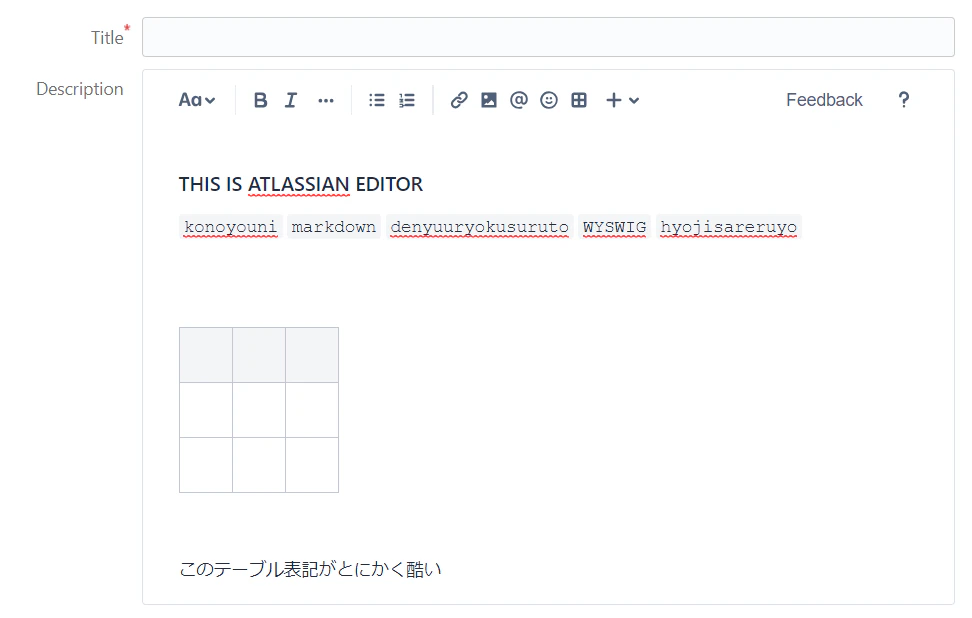The image size is (972, 618).
Task: Click the code word hyojisareruyo
Action: pyautogui.click(x=728, y=227)
